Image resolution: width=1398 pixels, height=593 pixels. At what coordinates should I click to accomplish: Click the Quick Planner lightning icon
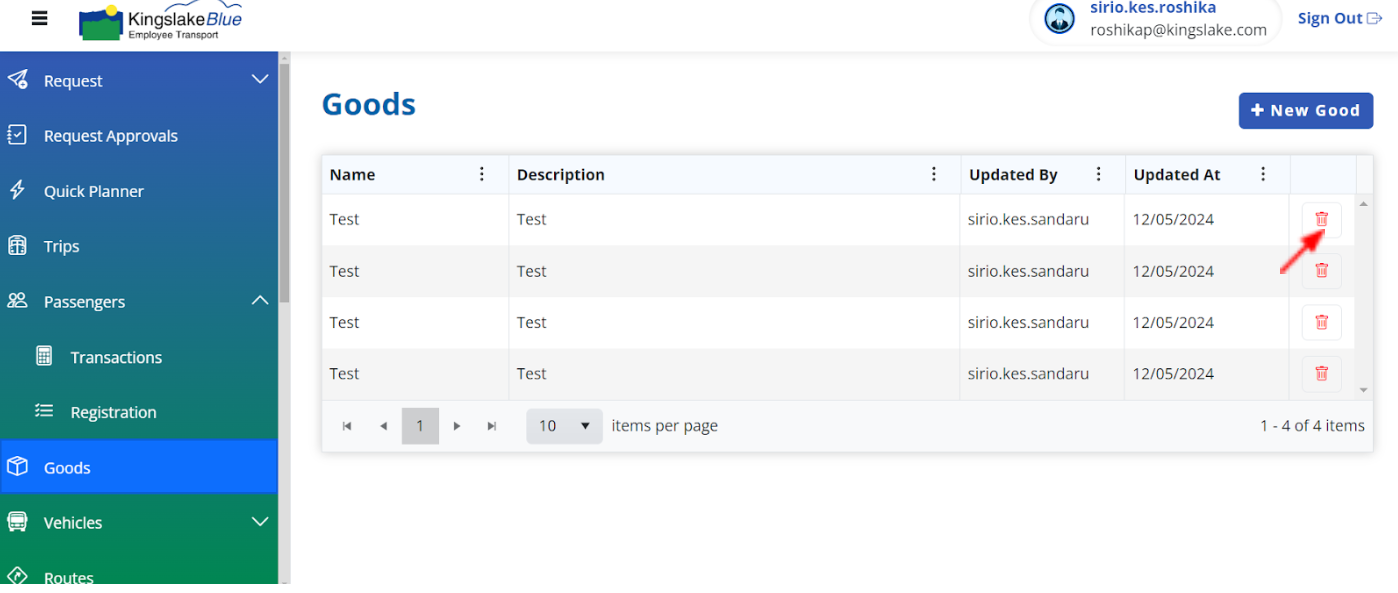tap(17, 190)
